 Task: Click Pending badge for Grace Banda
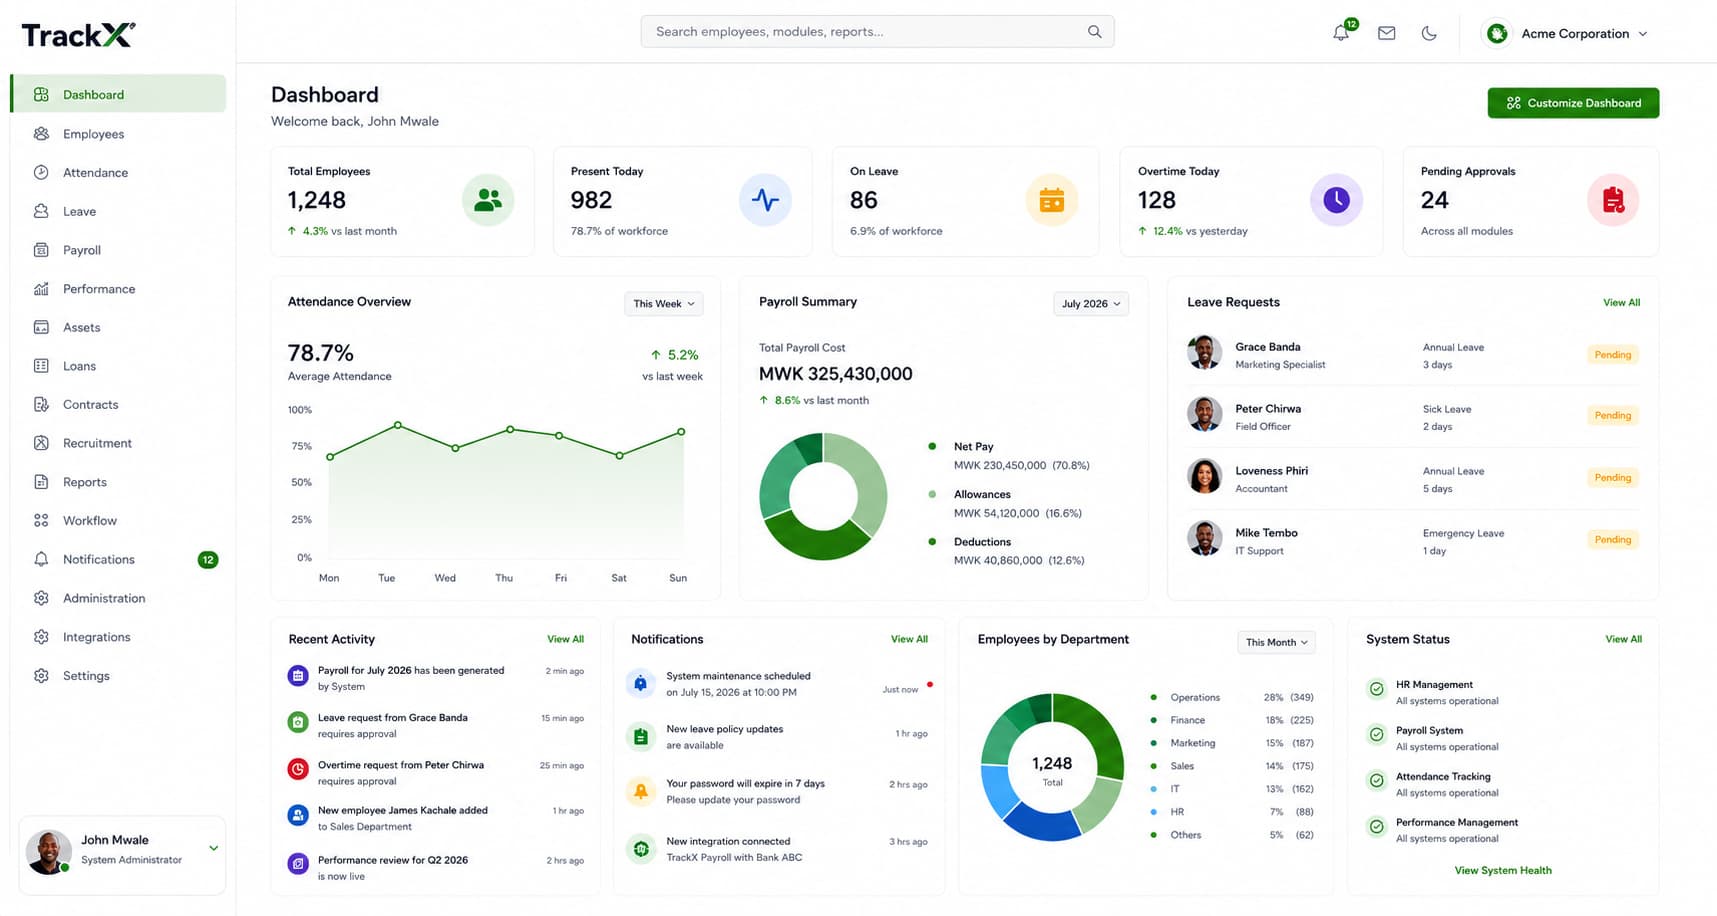pyautogui.click(x=1613, y=355)
